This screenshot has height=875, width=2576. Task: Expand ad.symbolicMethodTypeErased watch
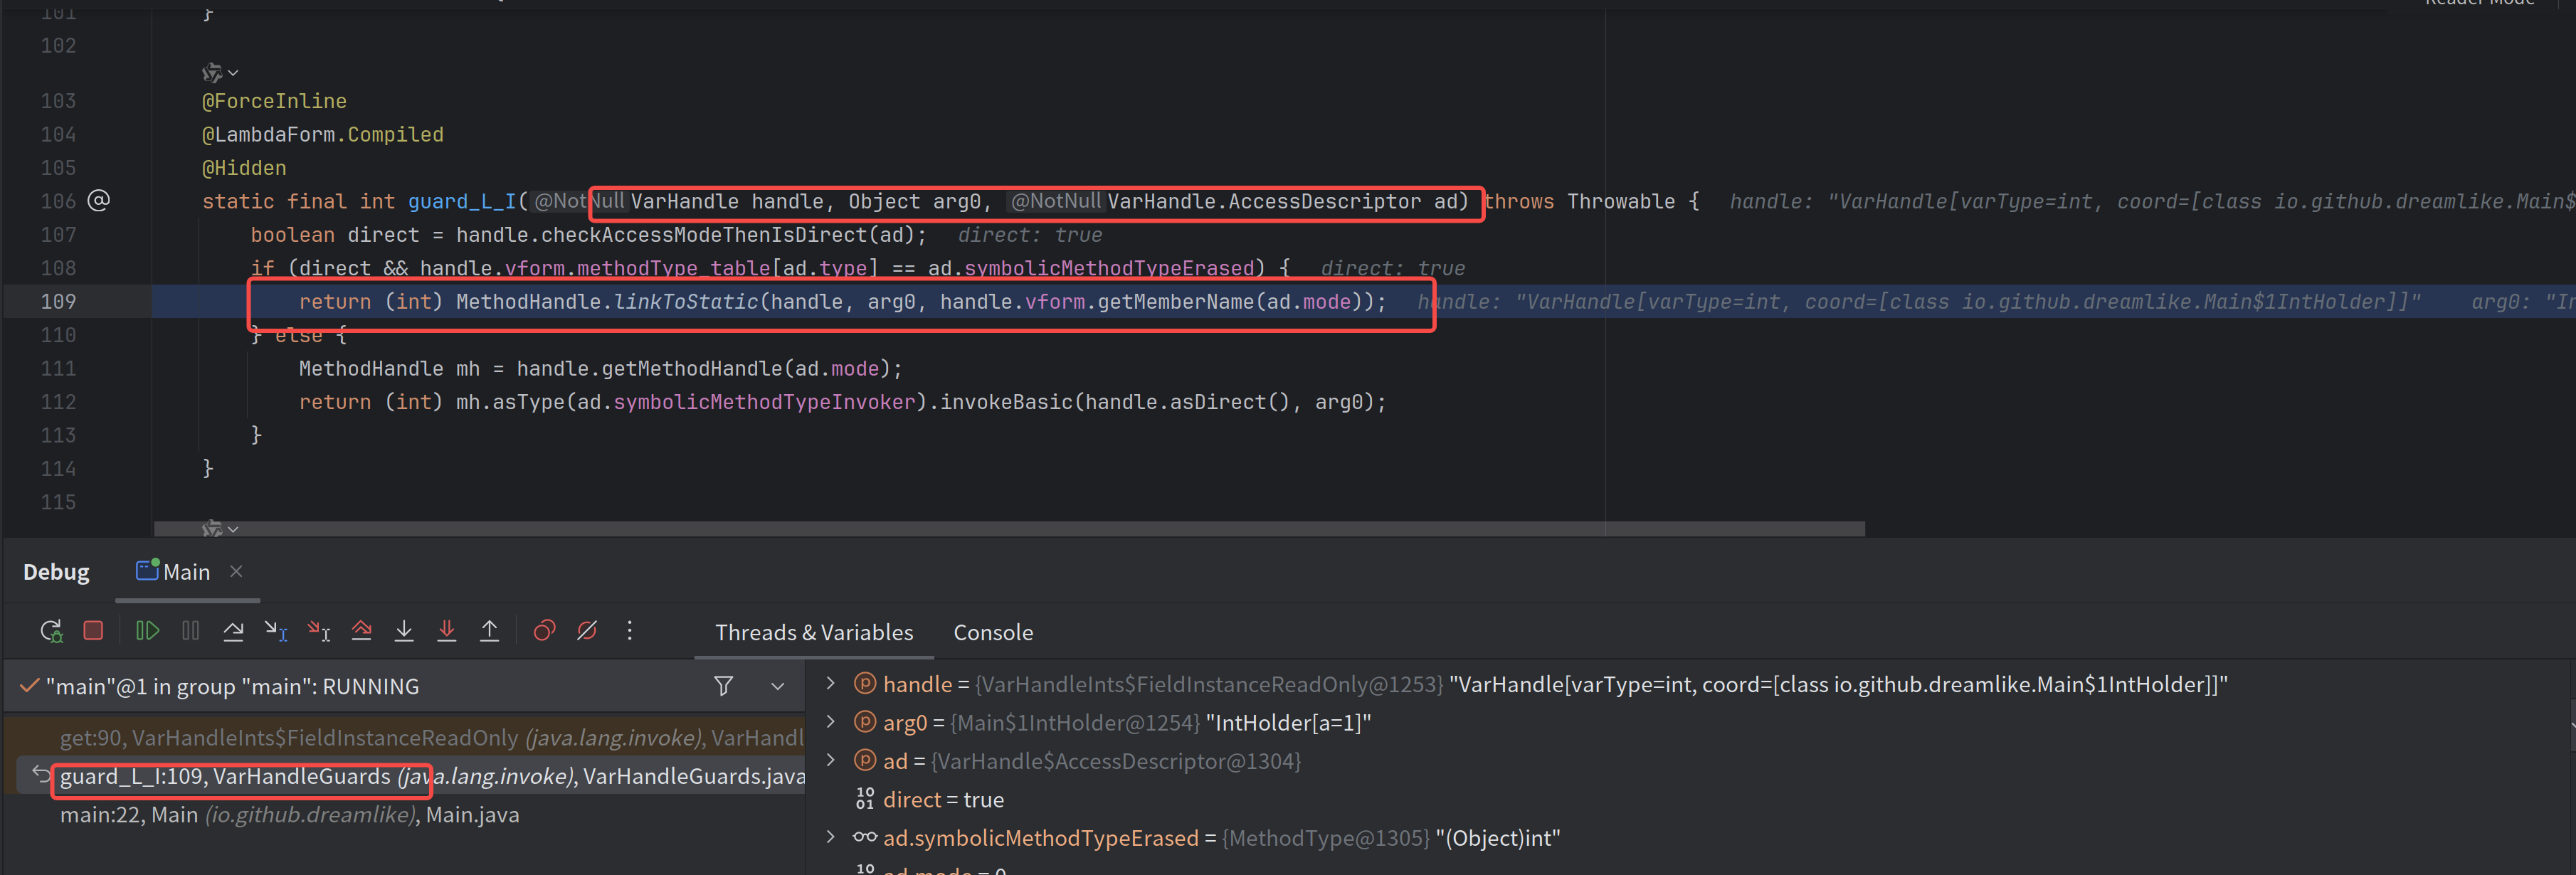(x=830, y=838)
